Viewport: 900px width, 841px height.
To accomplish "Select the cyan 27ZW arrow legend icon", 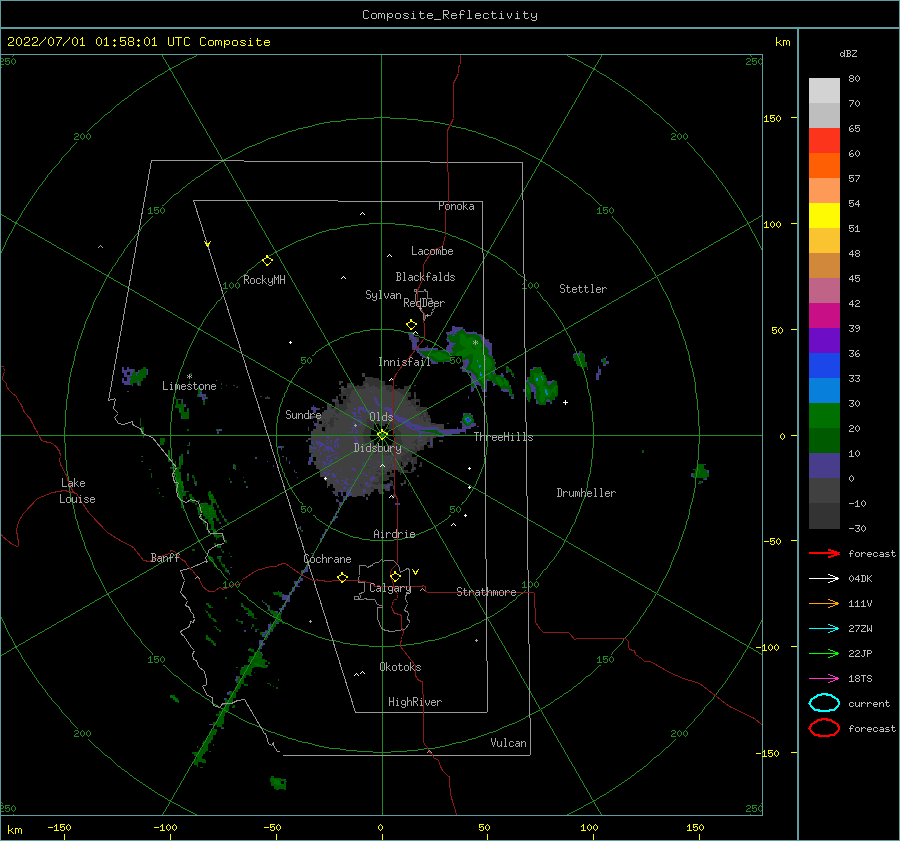I will (824, 629).
